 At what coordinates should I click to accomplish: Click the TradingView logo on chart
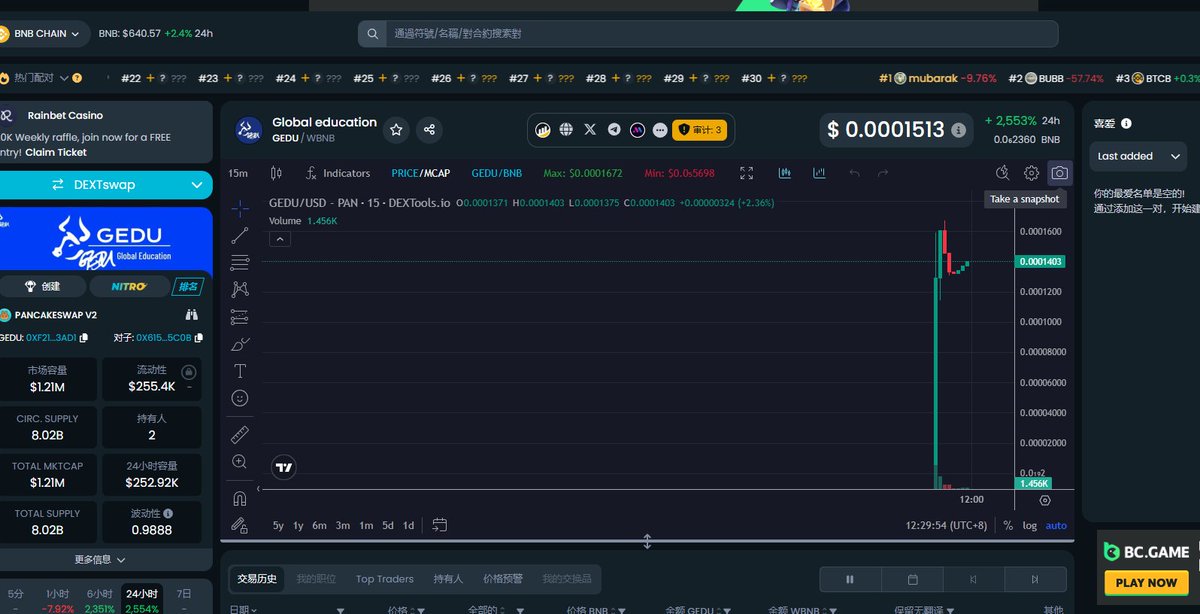284,467
